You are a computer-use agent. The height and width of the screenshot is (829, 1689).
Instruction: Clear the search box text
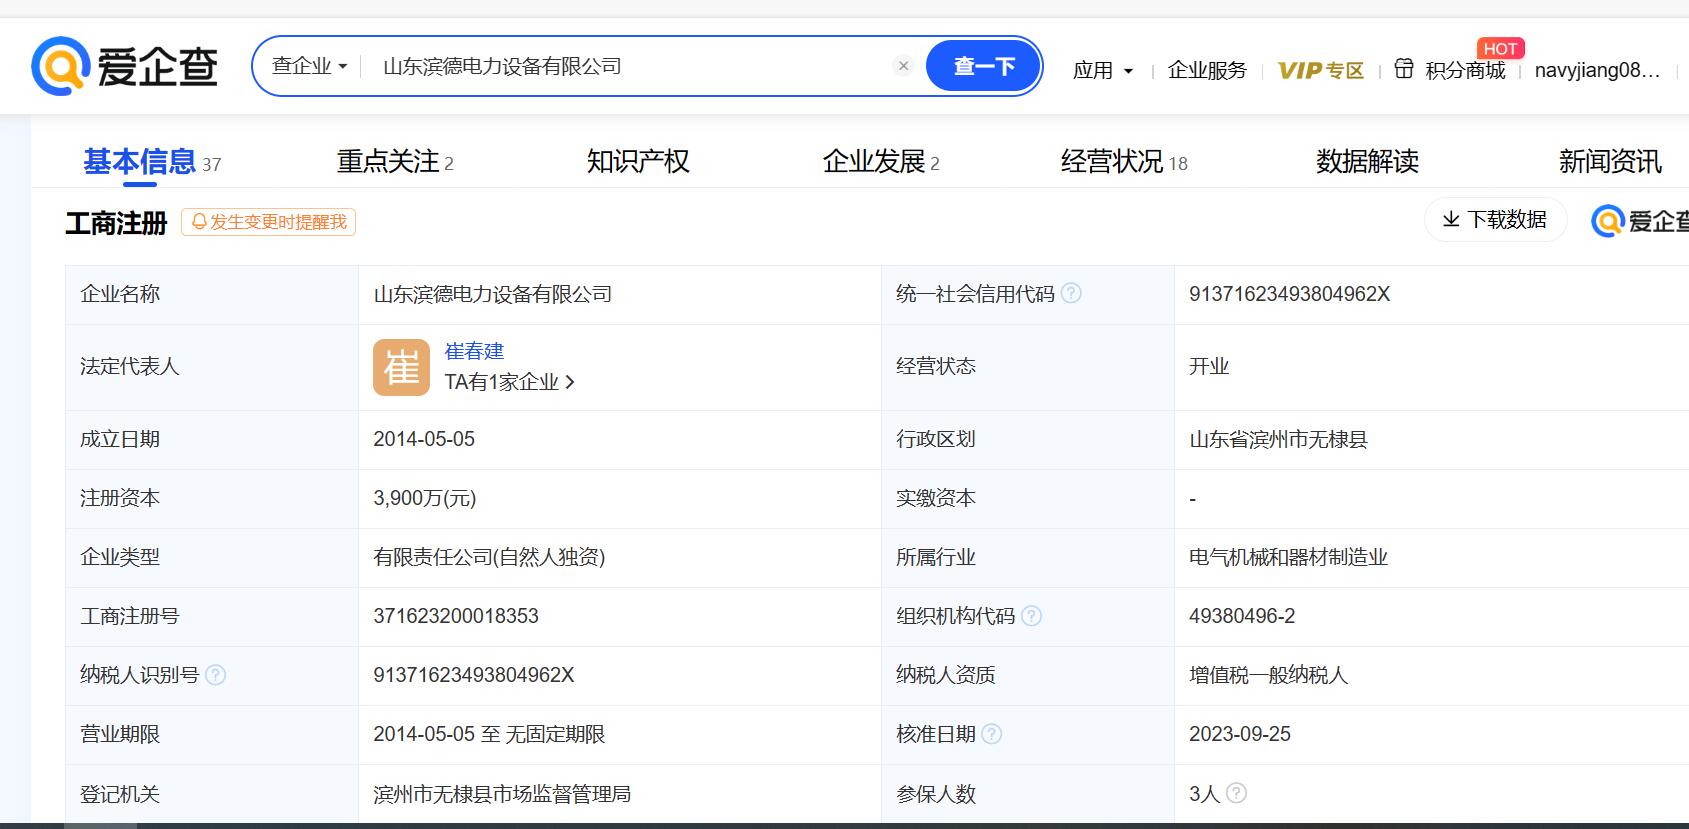tap(903, 66)
